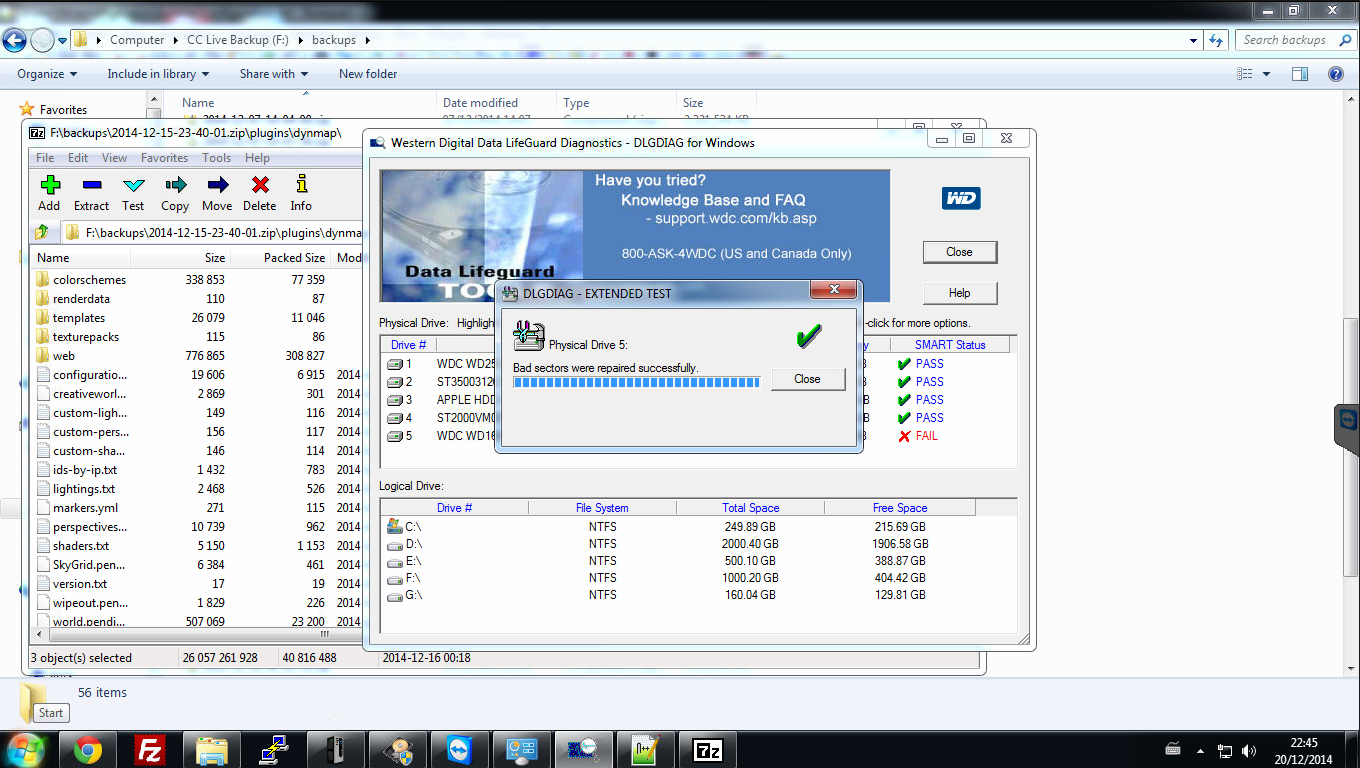Run Test on archive in 7-Zip
Image resolution: width=1360 pixels, height=768 pixels.
tap(133, 192)
